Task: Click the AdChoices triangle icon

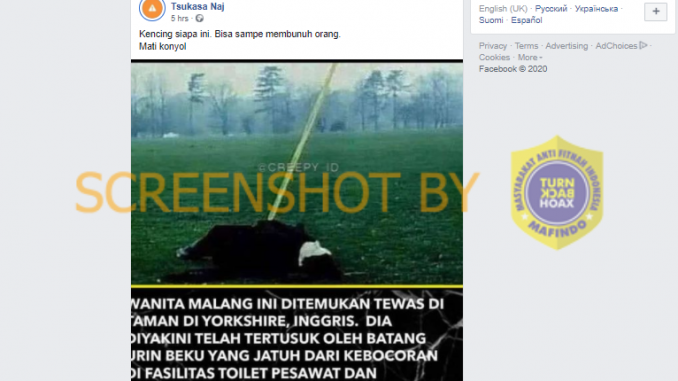Action: click(643, 45)
